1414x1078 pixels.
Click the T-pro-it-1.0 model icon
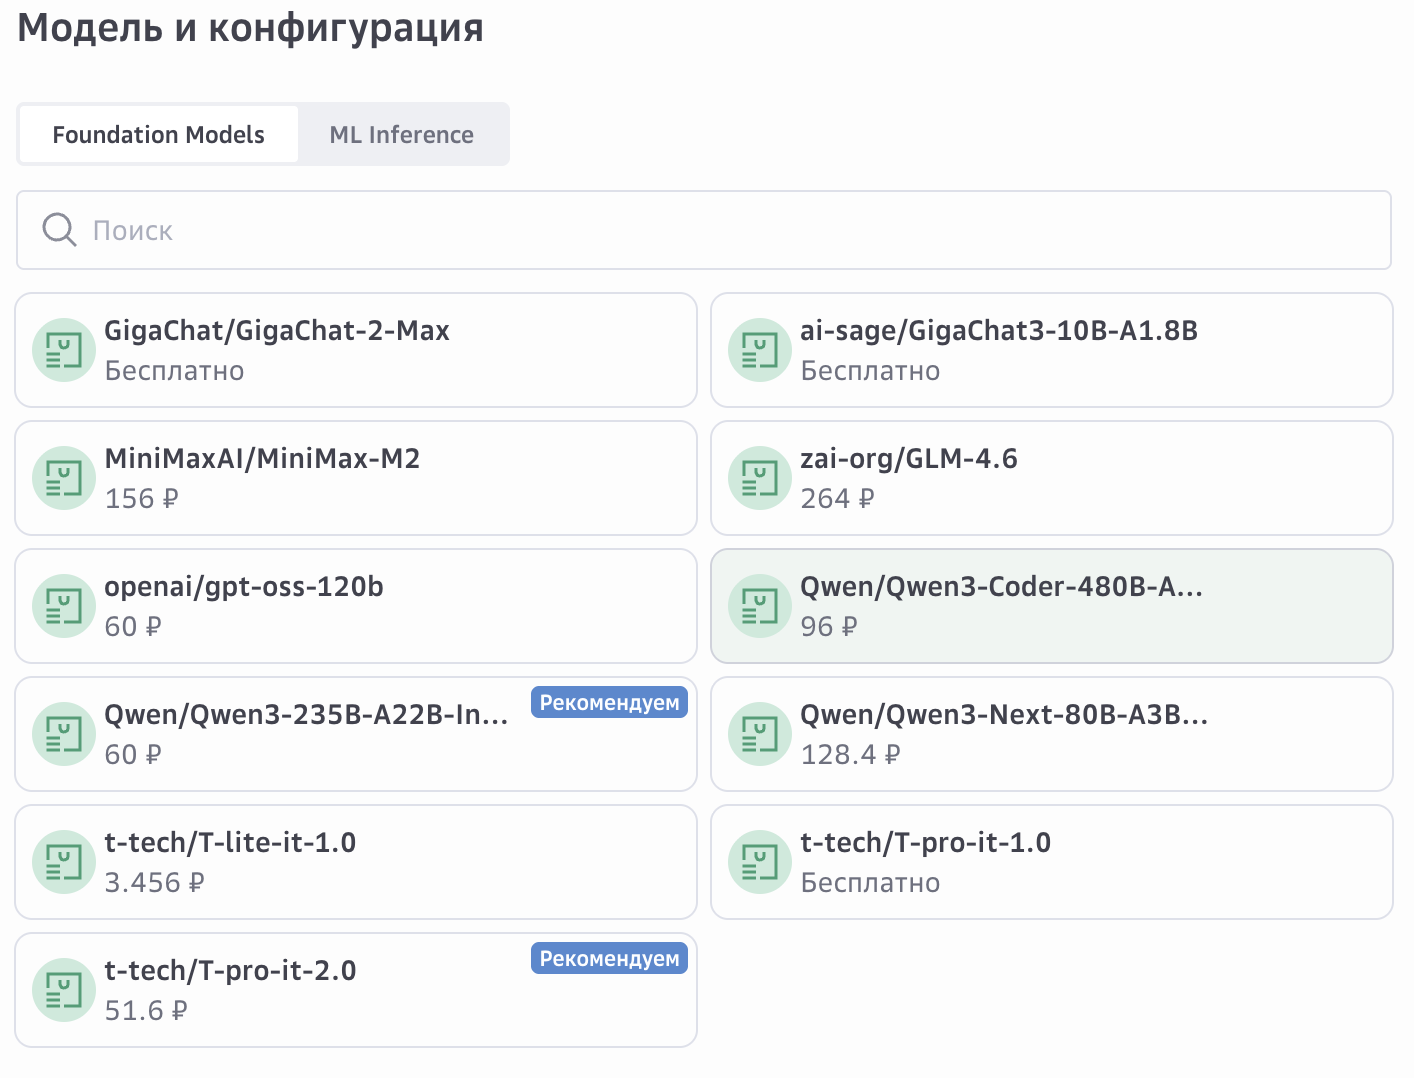click(760, 862)
